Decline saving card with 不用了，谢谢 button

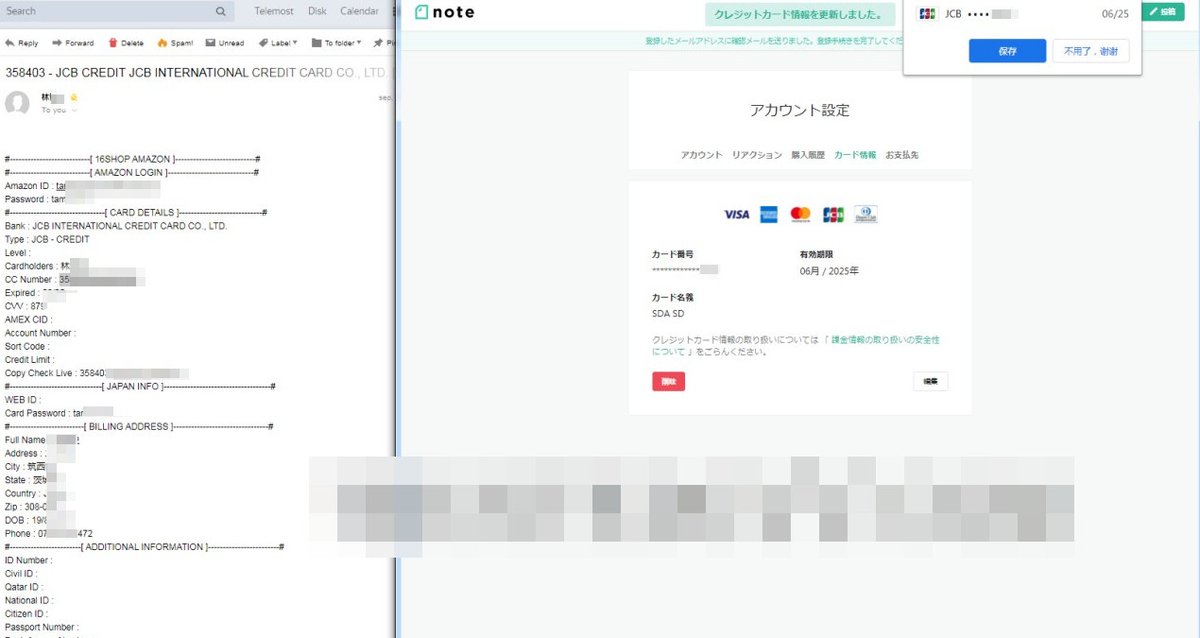pyautogui.click(x=1090, y=51)
